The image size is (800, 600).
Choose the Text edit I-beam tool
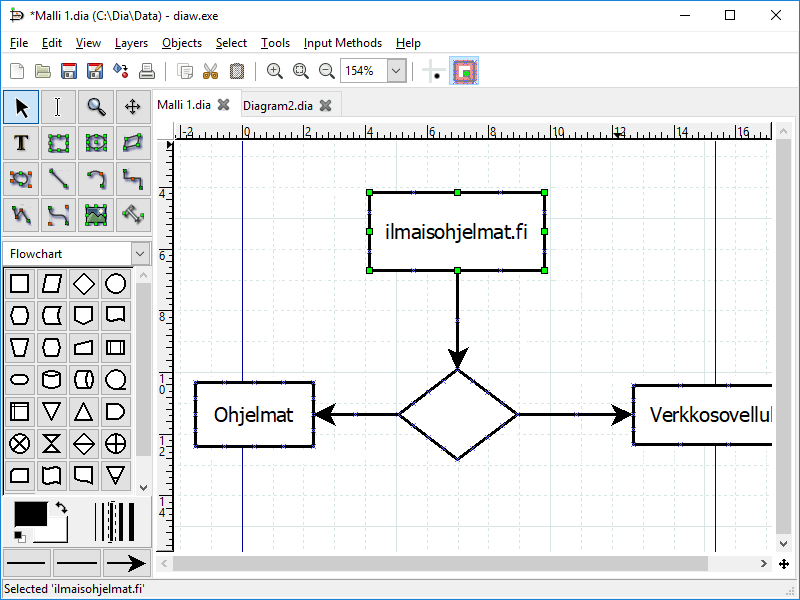(x=58, y=107)
